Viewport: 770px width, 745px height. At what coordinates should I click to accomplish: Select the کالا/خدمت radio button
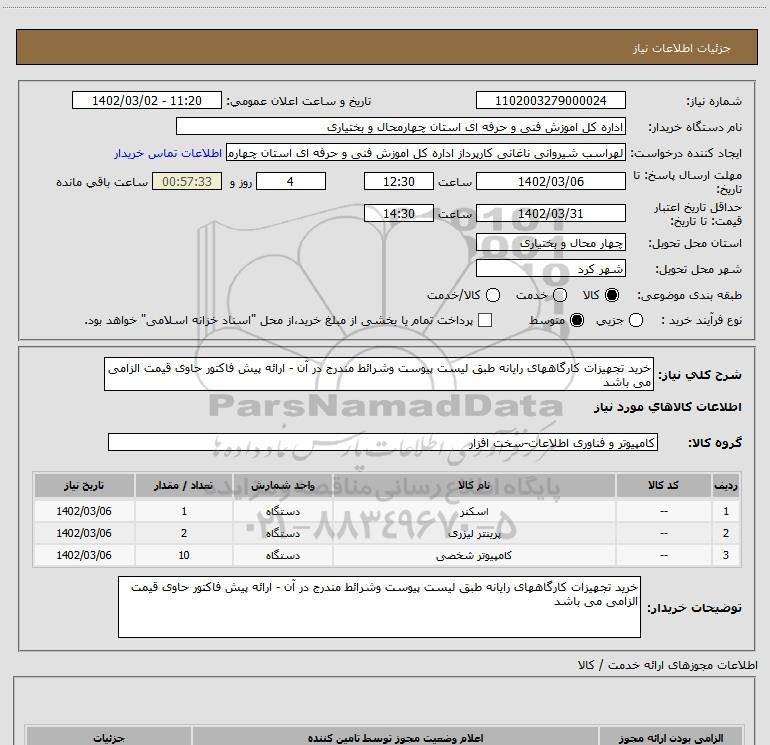(x=493, y=295)
